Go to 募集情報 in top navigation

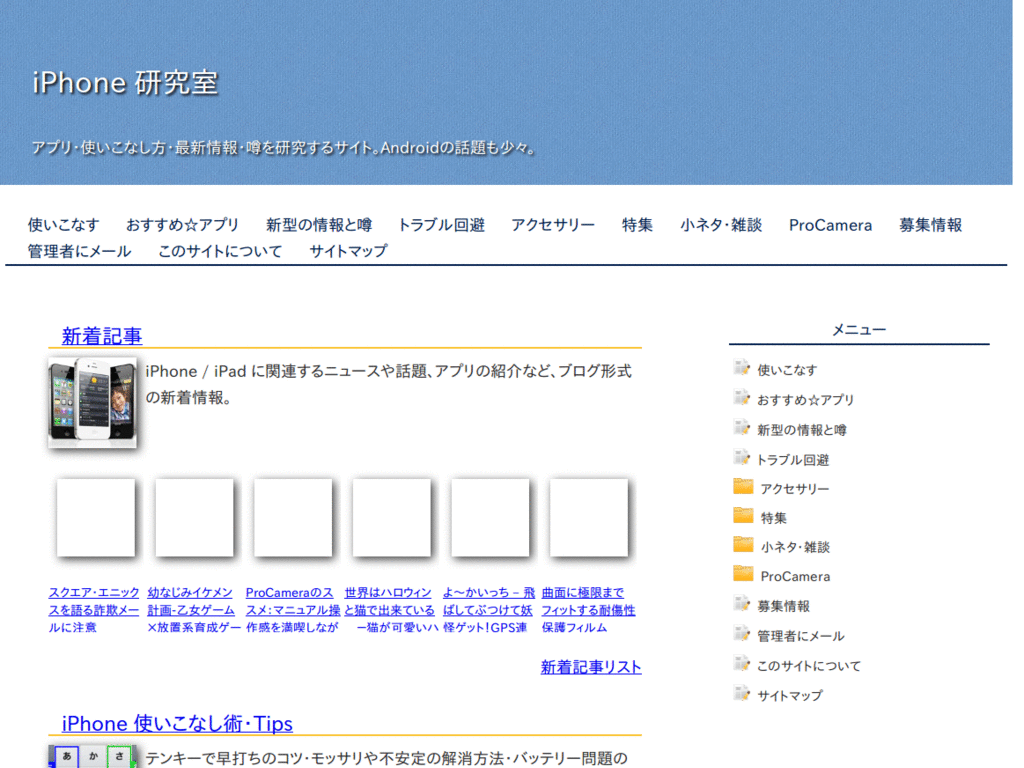coord(930,225)
